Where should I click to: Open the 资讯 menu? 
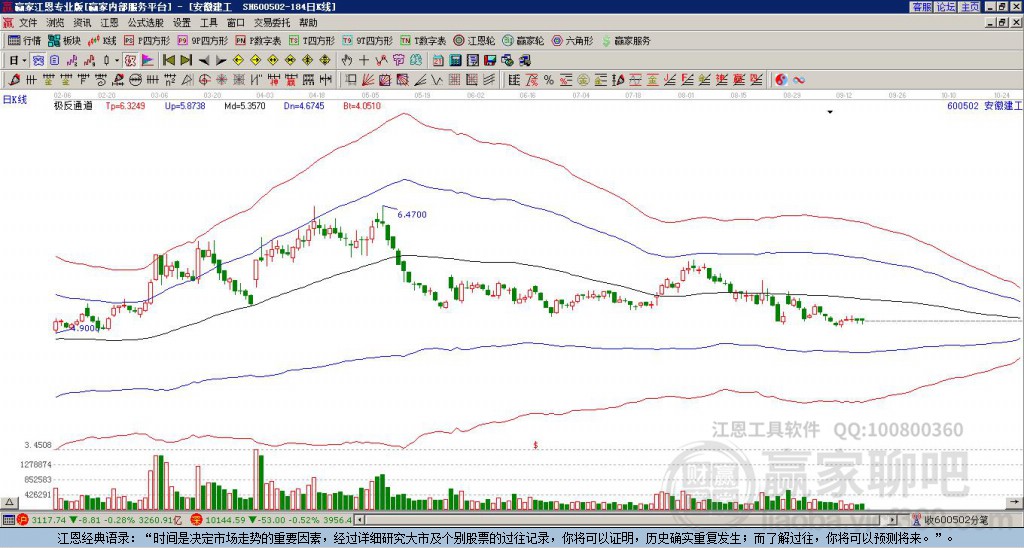(x=82, y=23)
